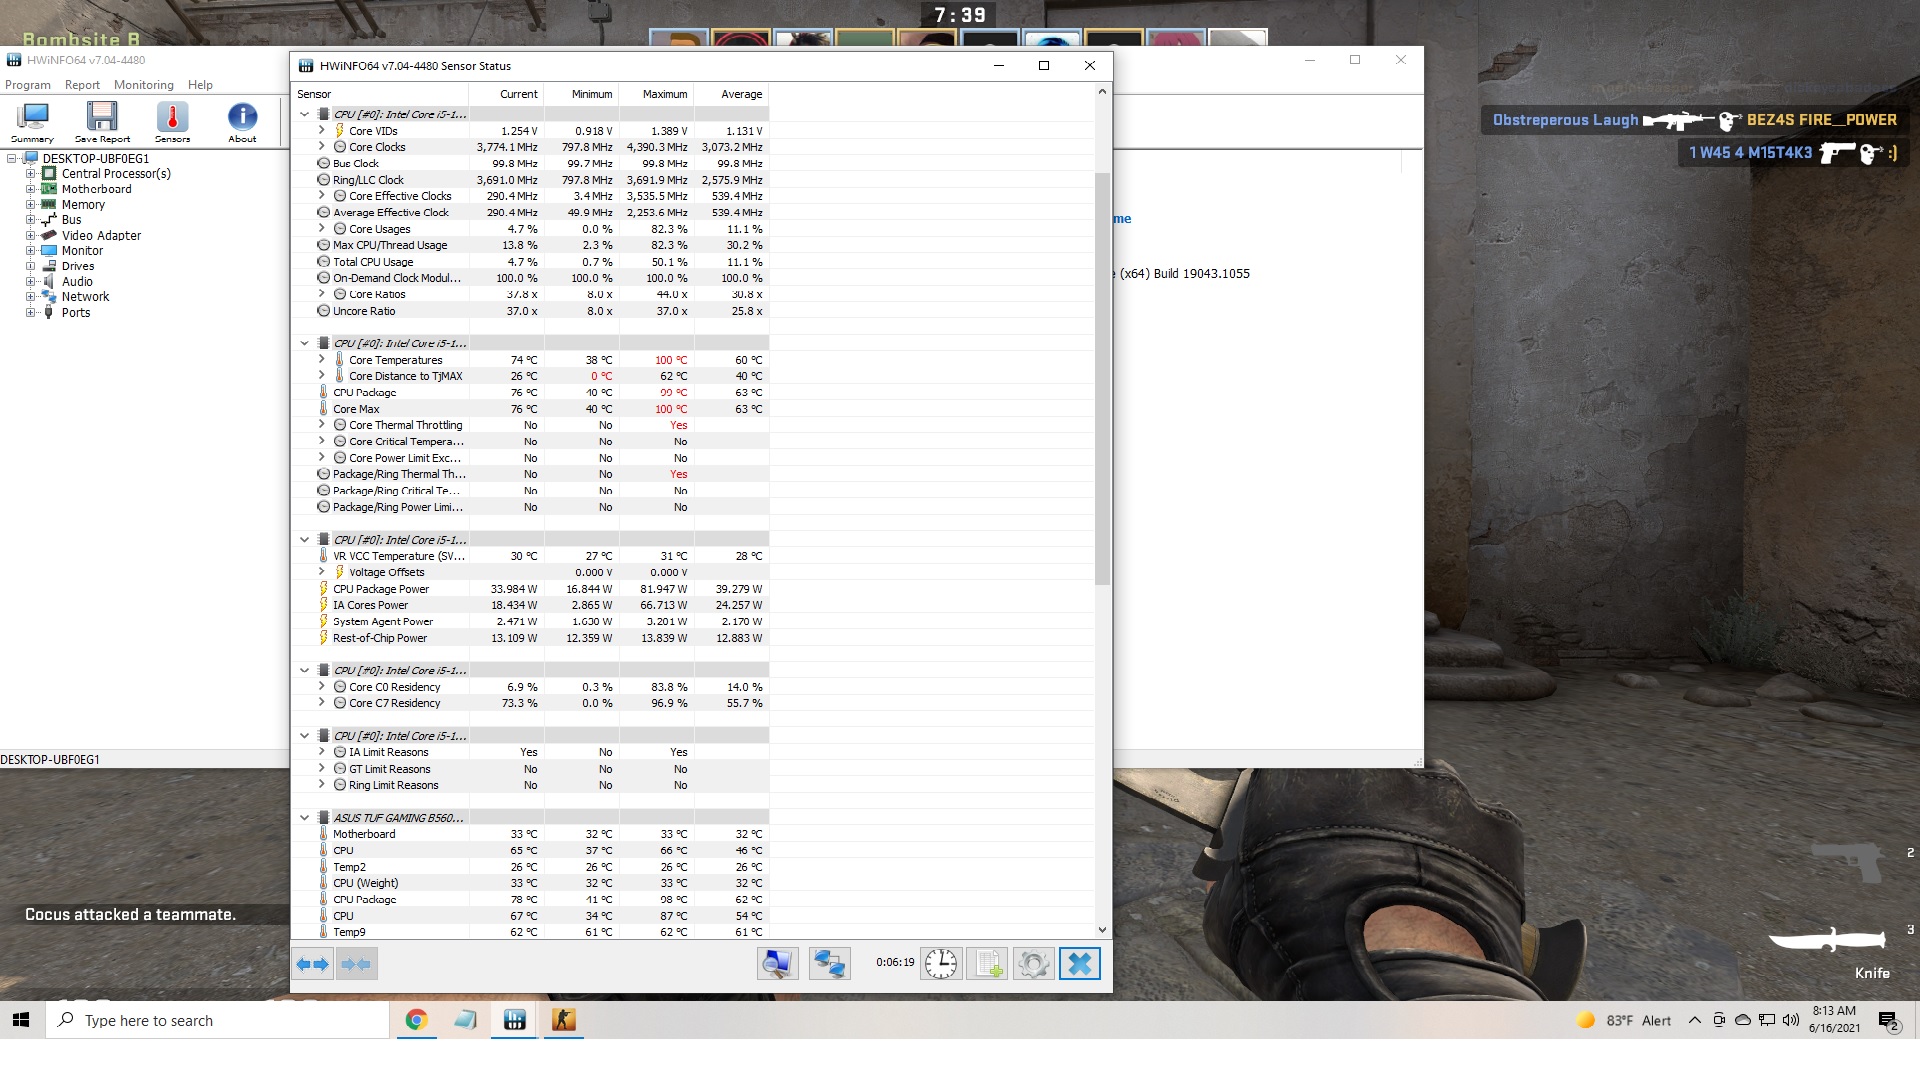Image resolution: width=1920 pixels, height=1080 pixels.
Task: Select the Ports tree item
Action: click(x=76, y=313)
